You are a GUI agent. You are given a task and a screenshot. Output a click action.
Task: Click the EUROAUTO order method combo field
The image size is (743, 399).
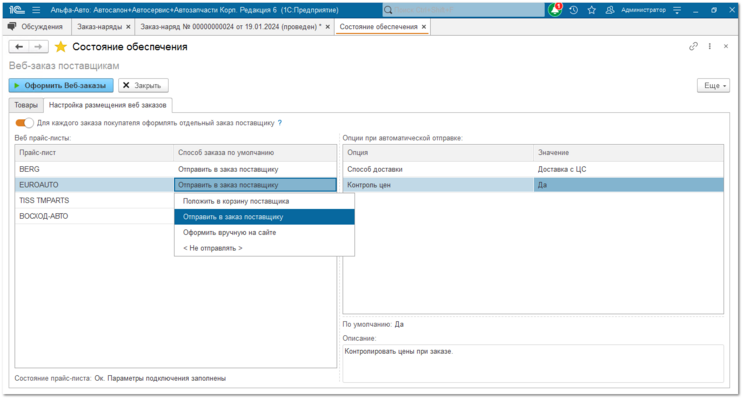[255, 185]
